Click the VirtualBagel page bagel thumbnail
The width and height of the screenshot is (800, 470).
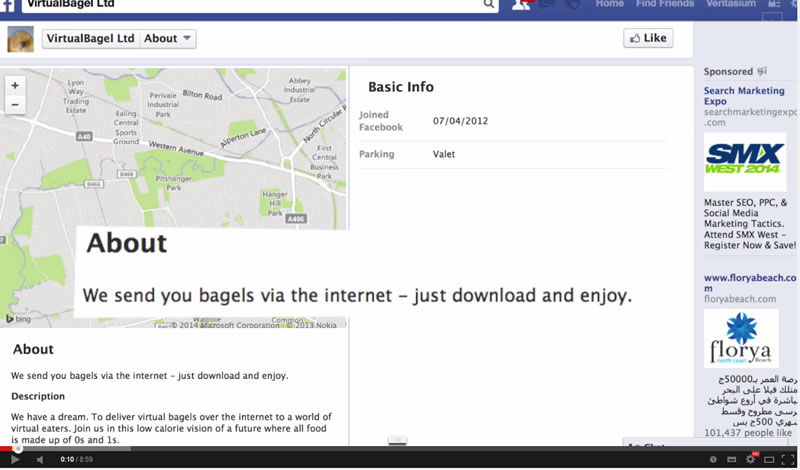20,39
